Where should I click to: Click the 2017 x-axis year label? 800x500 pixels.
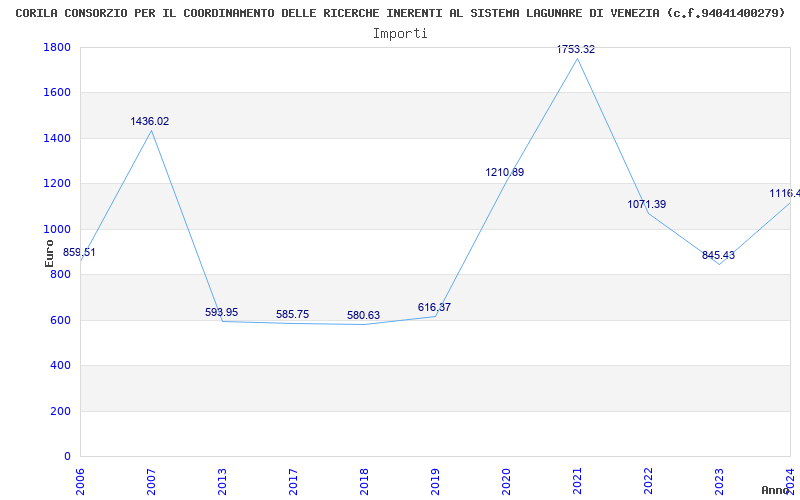point(293,481)
